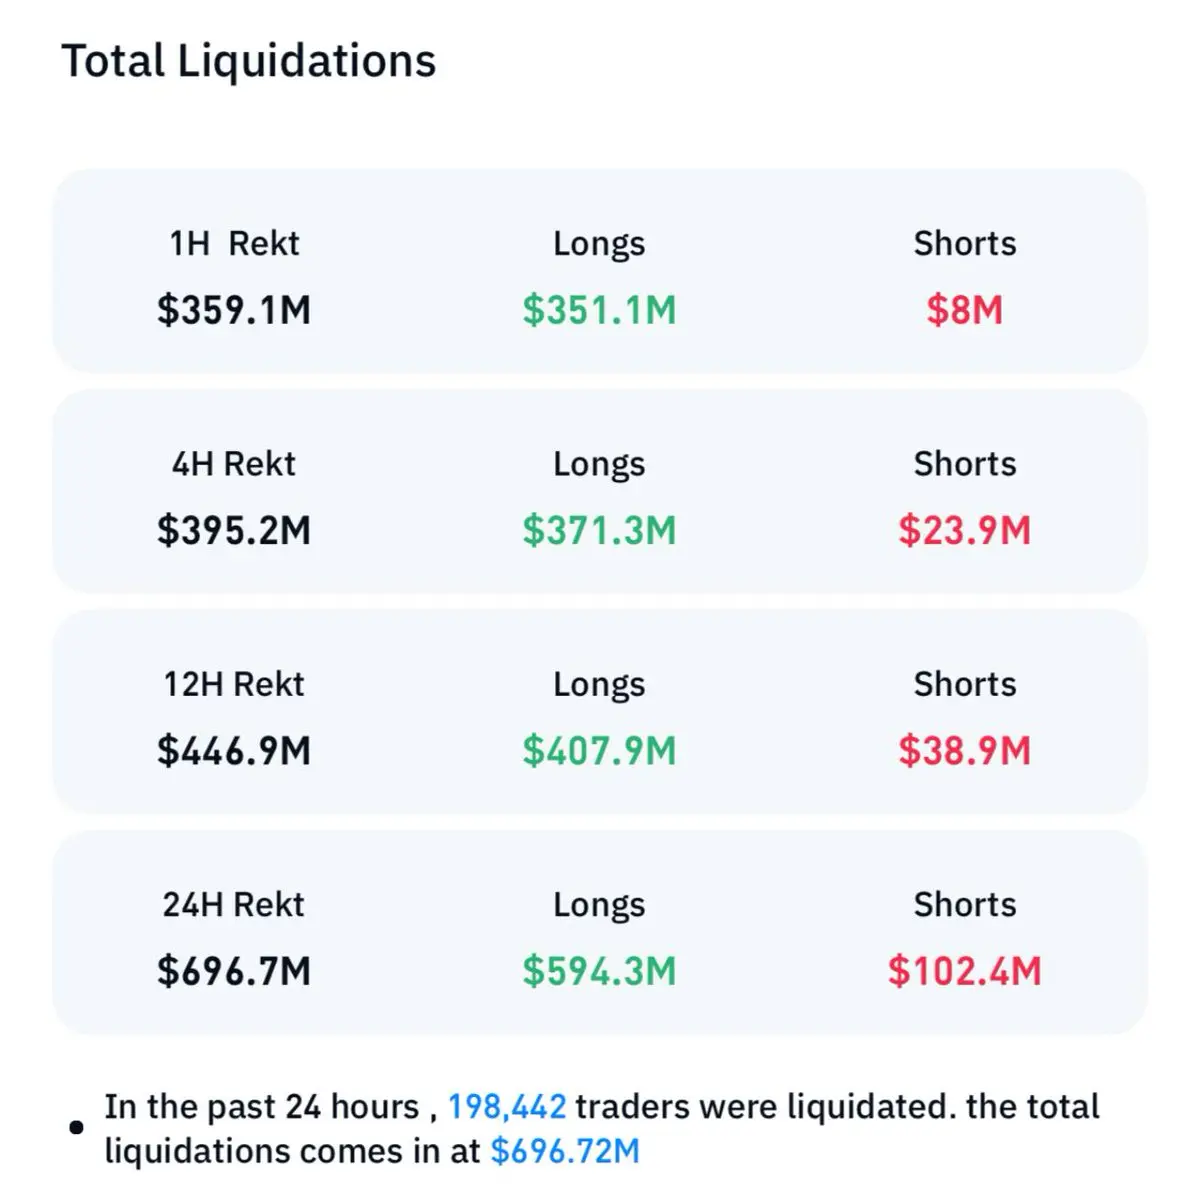The image size is (1200, 1196).
Task: Open the $696.72M total liquidations link
Action: [x=564, y=1151]
